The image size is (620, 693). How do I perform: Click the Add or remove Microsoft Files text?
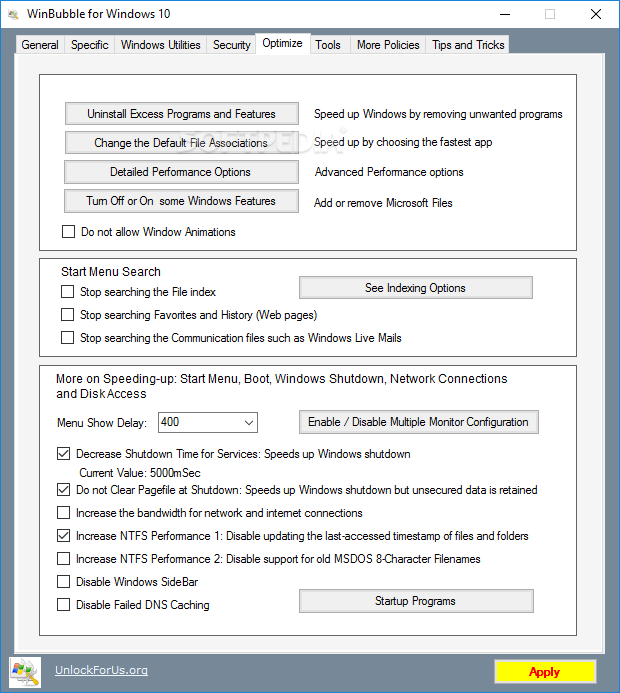click(383, 203)
